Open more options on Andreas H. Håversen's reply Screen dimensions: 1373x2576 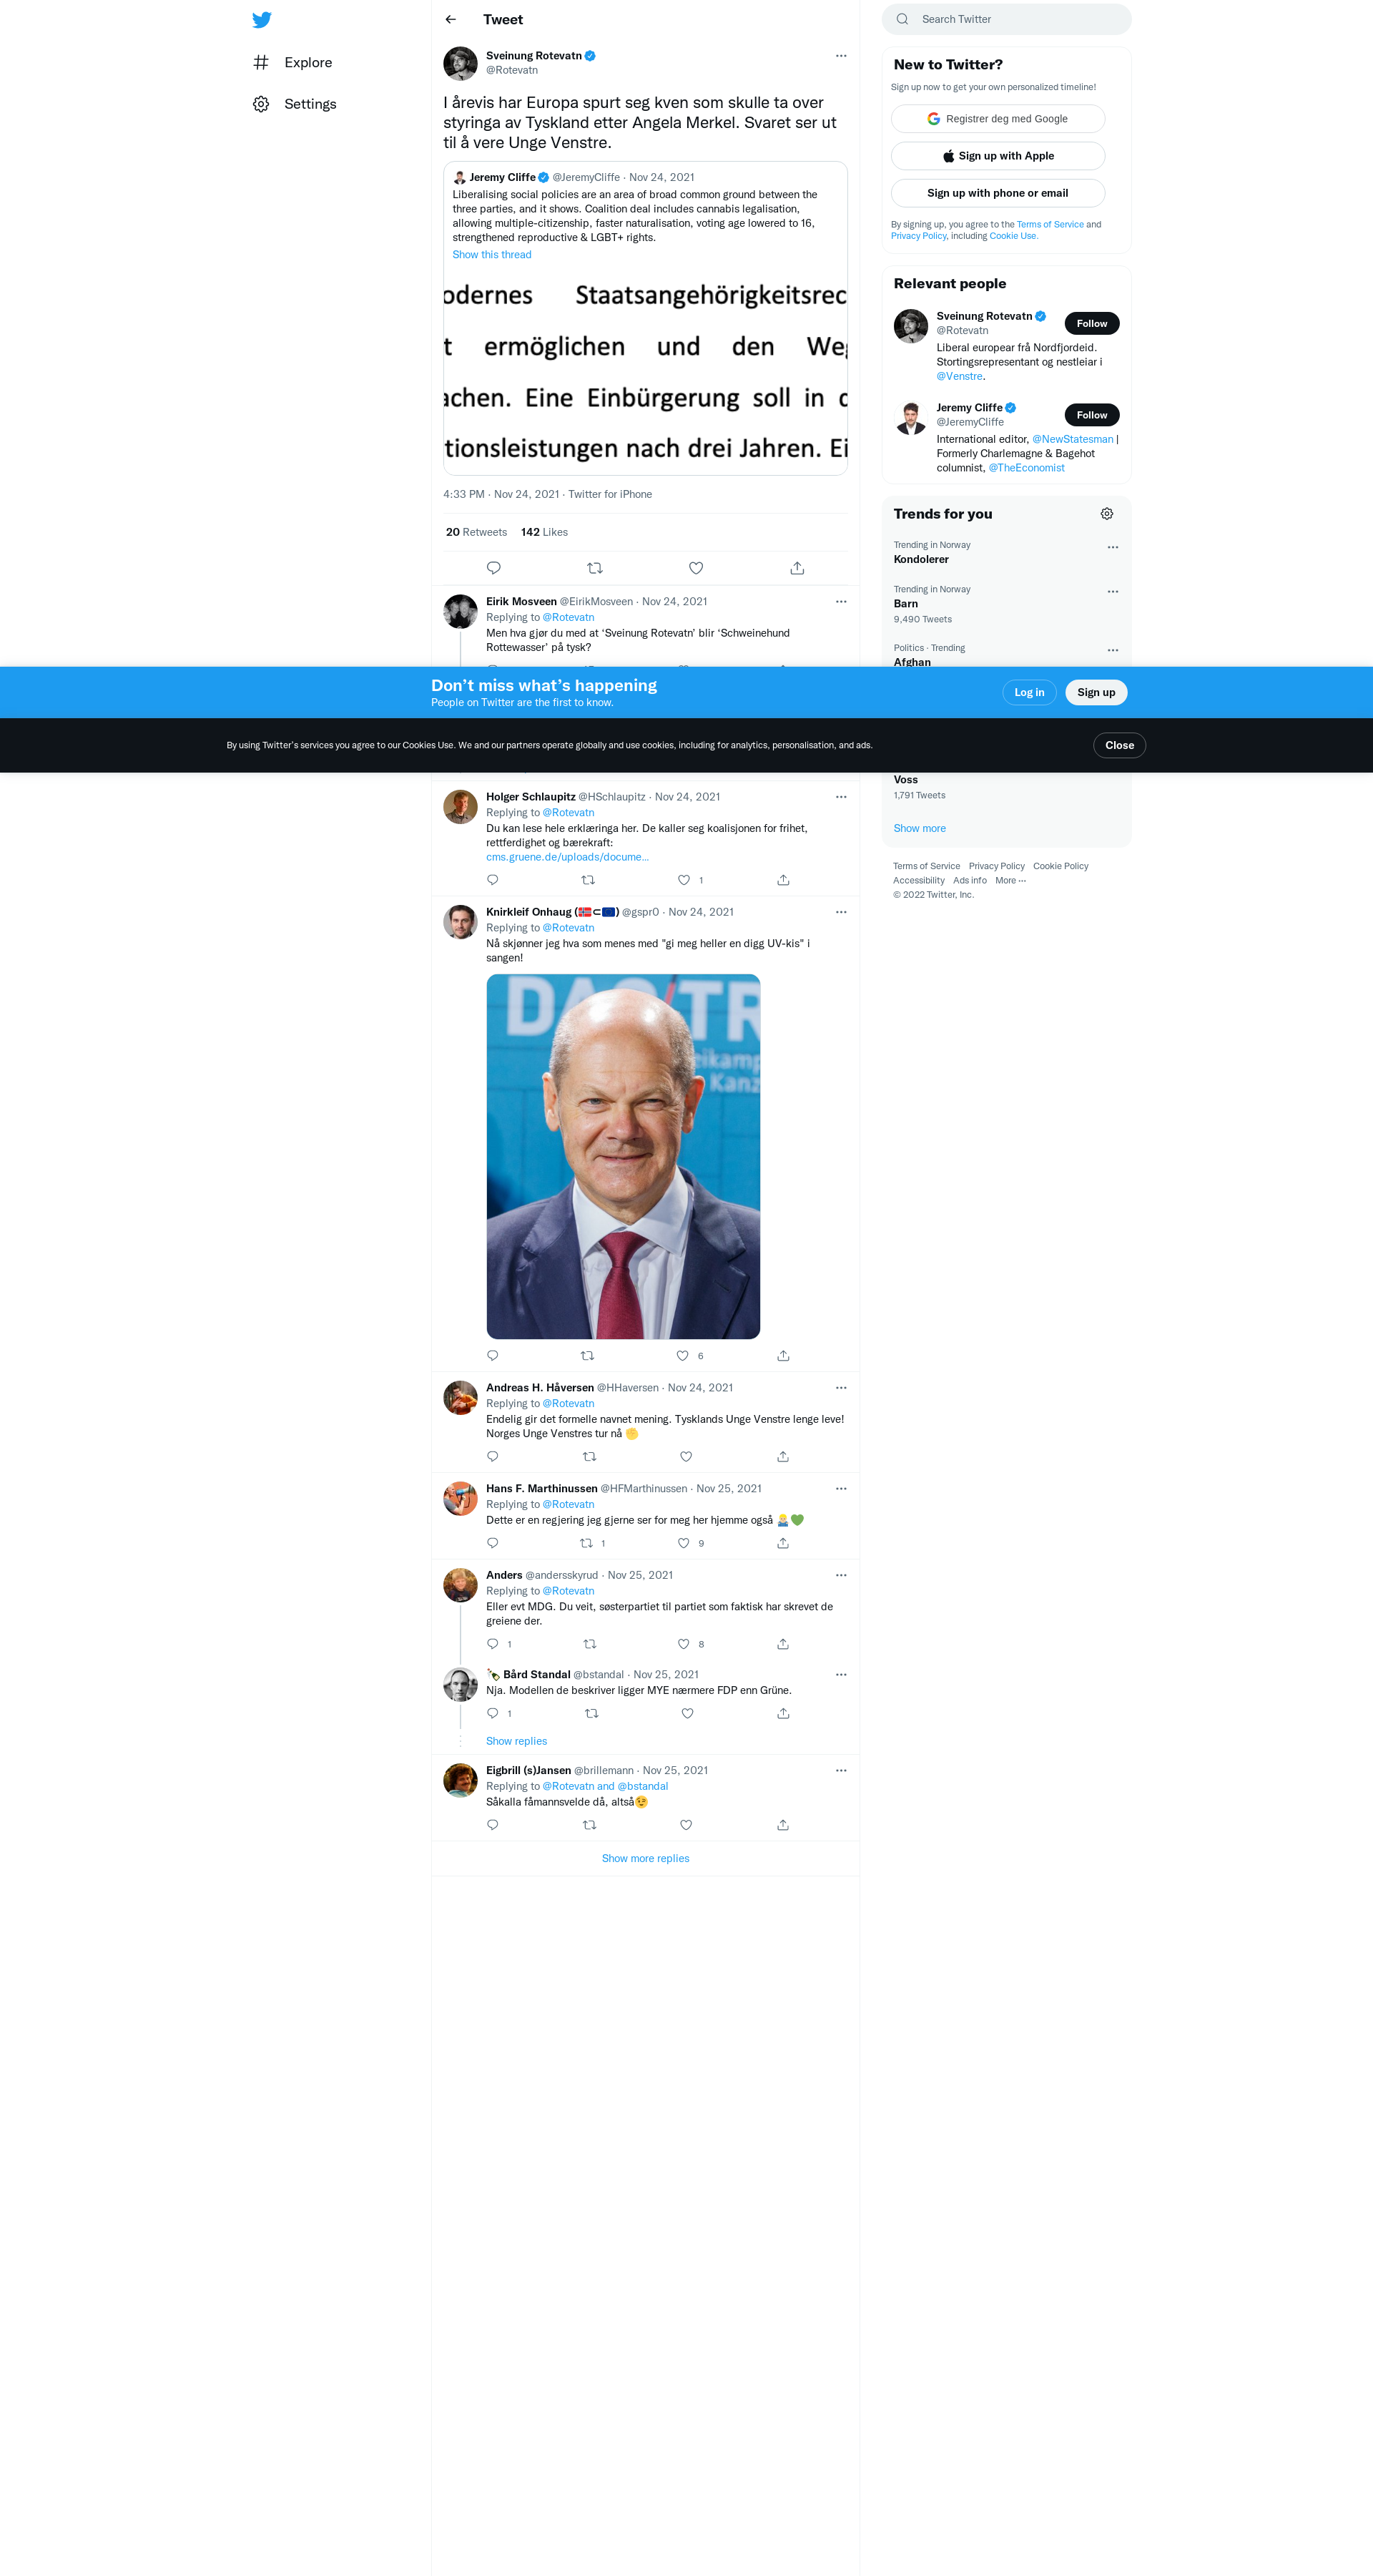tap(841, 1388)
